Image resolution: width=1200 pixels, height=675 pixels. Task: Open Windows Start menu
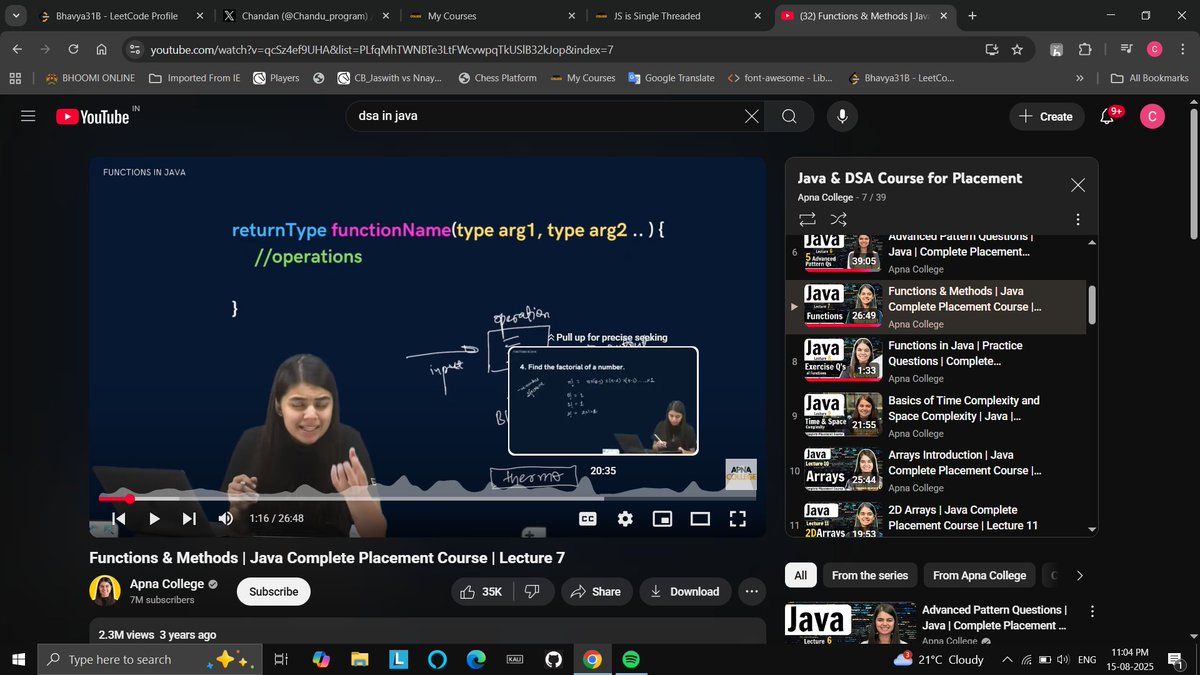pos(18,660)
